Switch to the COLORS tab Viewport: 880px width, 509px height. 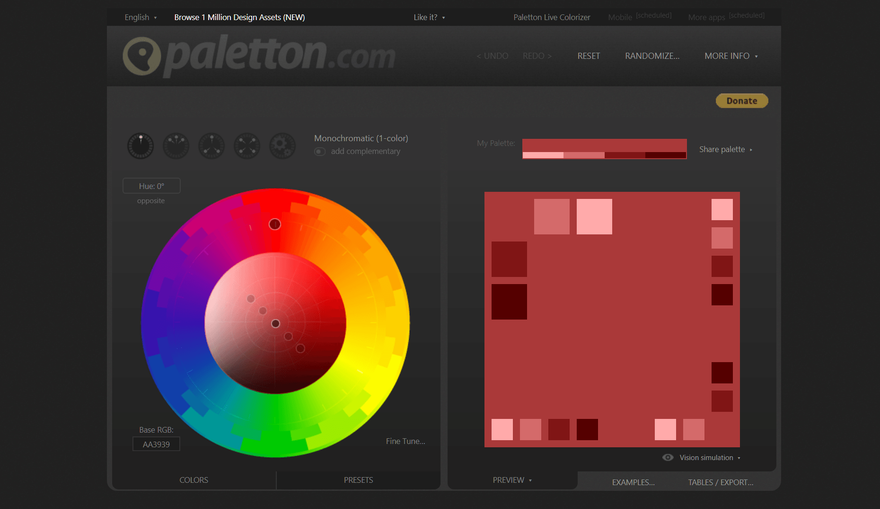point(194,480)
